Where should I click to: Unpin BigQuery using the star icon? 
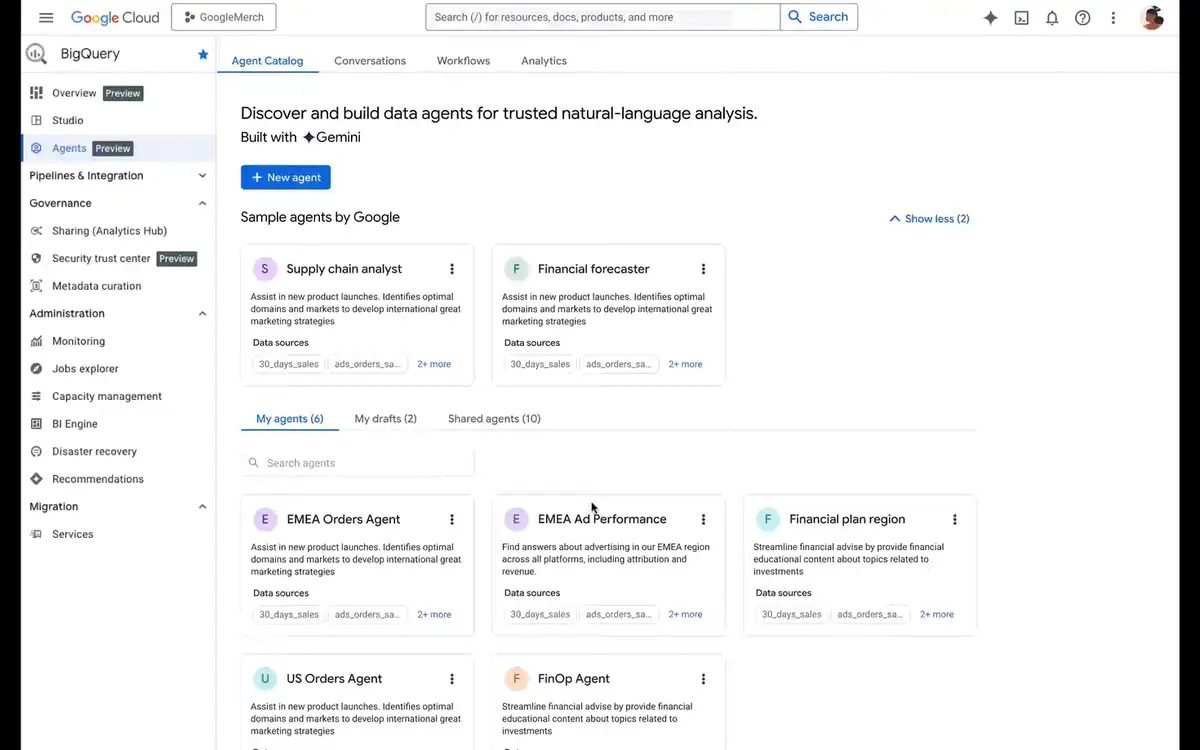click(203, 54)
